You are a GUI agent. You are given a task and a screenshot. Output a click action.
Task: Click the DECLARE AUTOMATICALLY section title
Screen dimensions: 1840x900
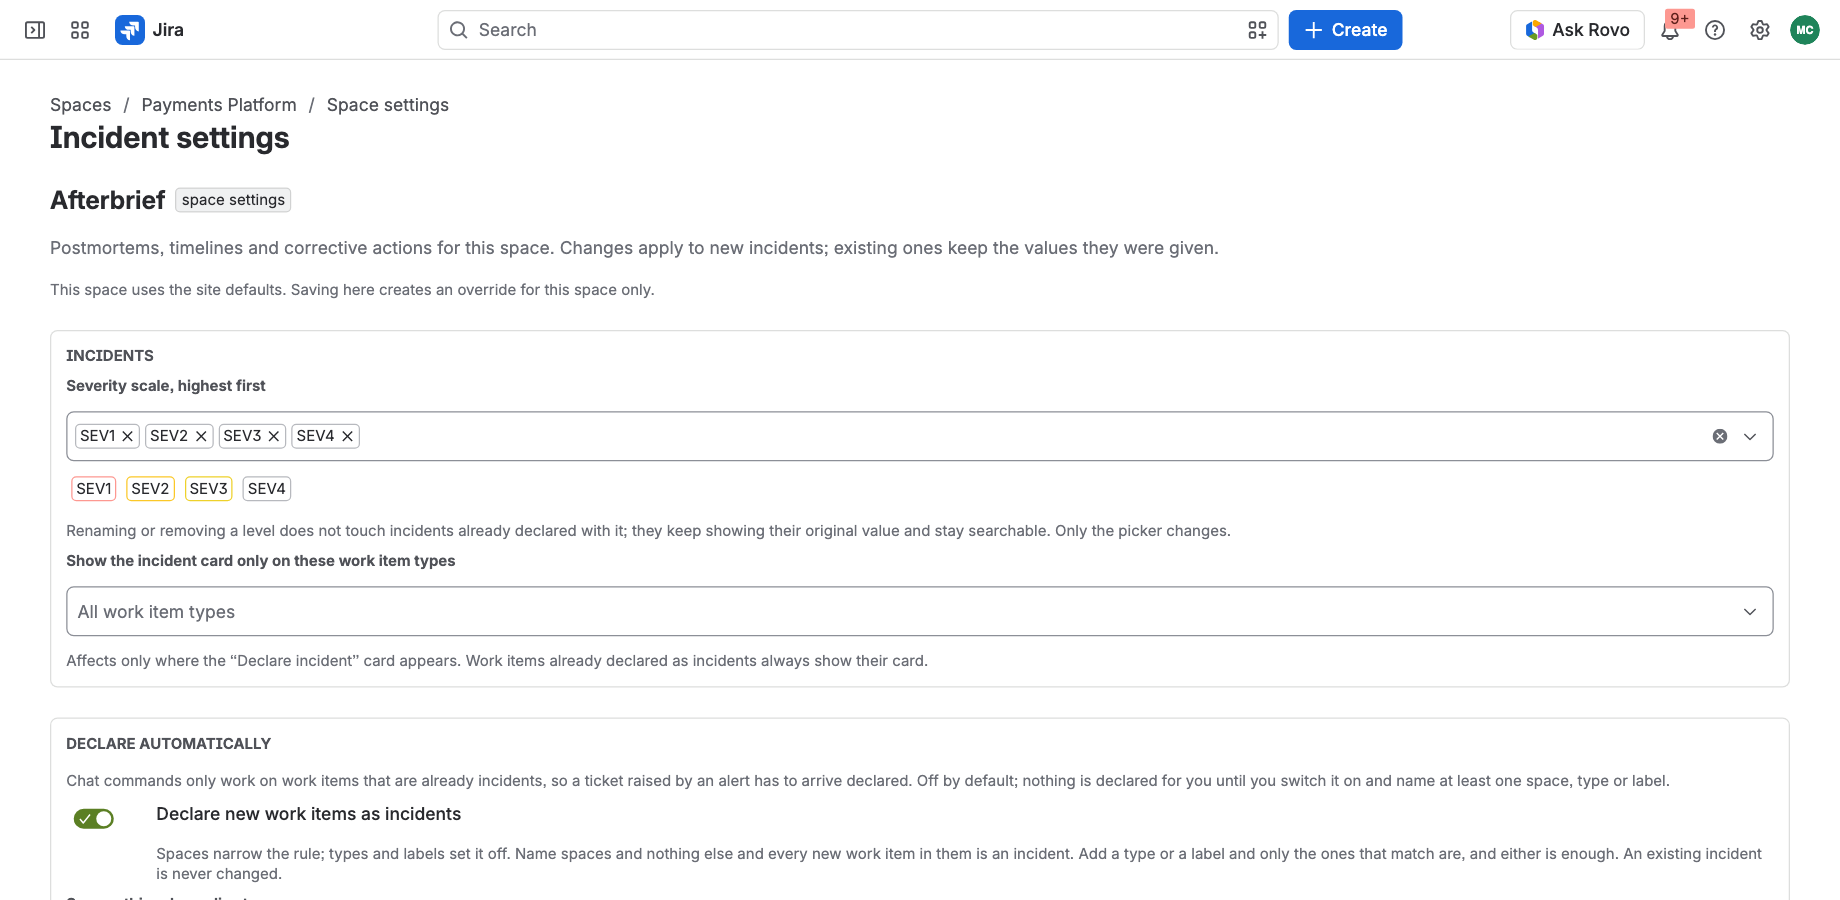[x=169, y=744]
